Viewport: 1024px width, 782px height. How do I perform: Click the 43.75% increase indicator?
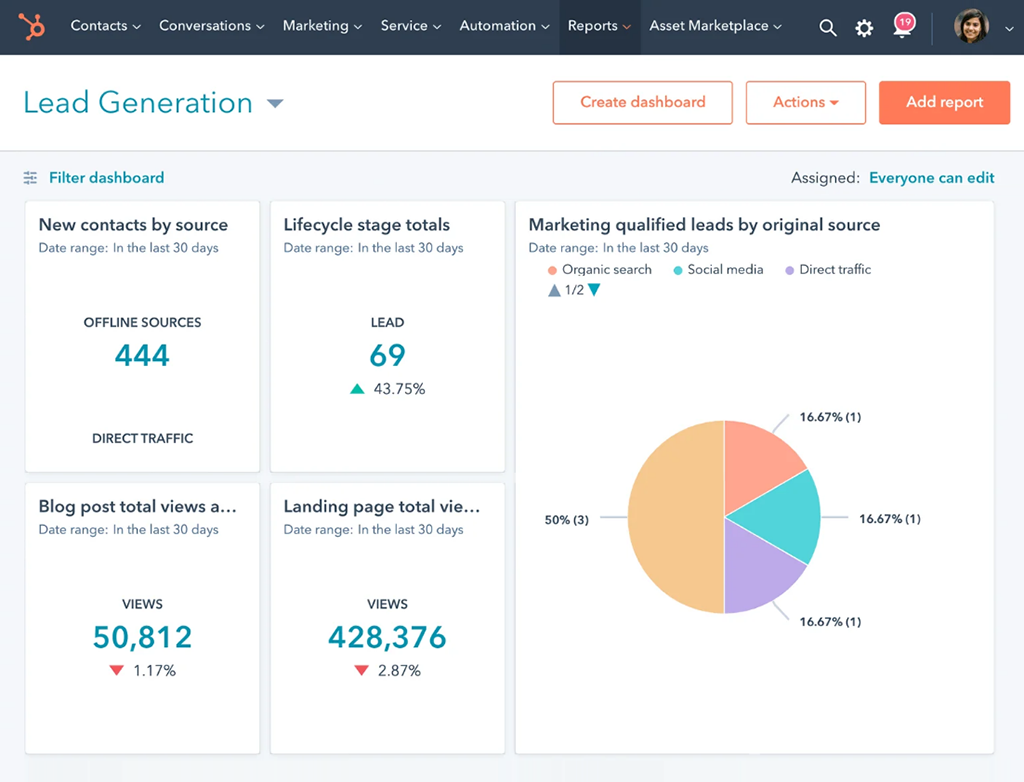point(387,389)
